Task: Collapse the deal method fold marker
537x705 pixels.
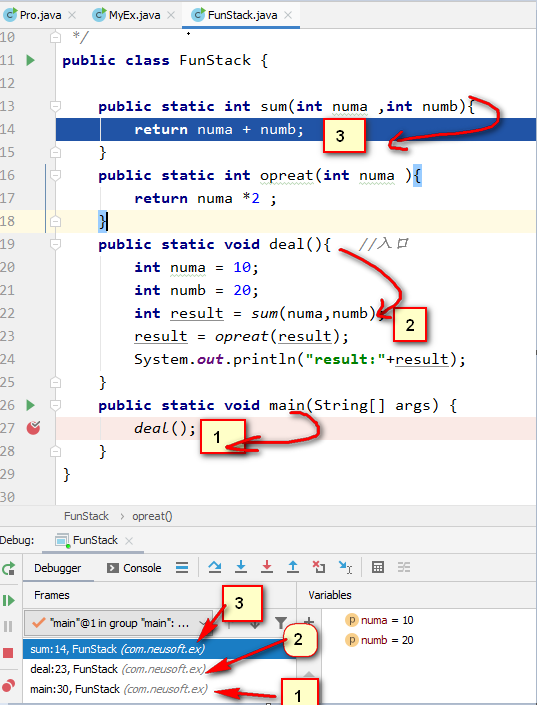Action: [55, 244]
